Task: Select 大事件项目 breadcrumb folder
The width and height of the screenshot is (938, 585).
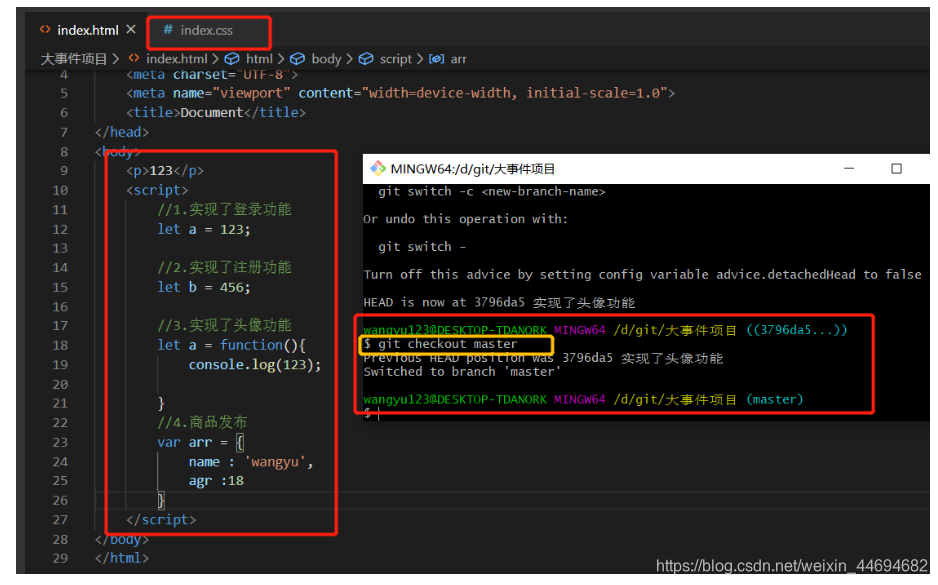Action: point(74,59)
